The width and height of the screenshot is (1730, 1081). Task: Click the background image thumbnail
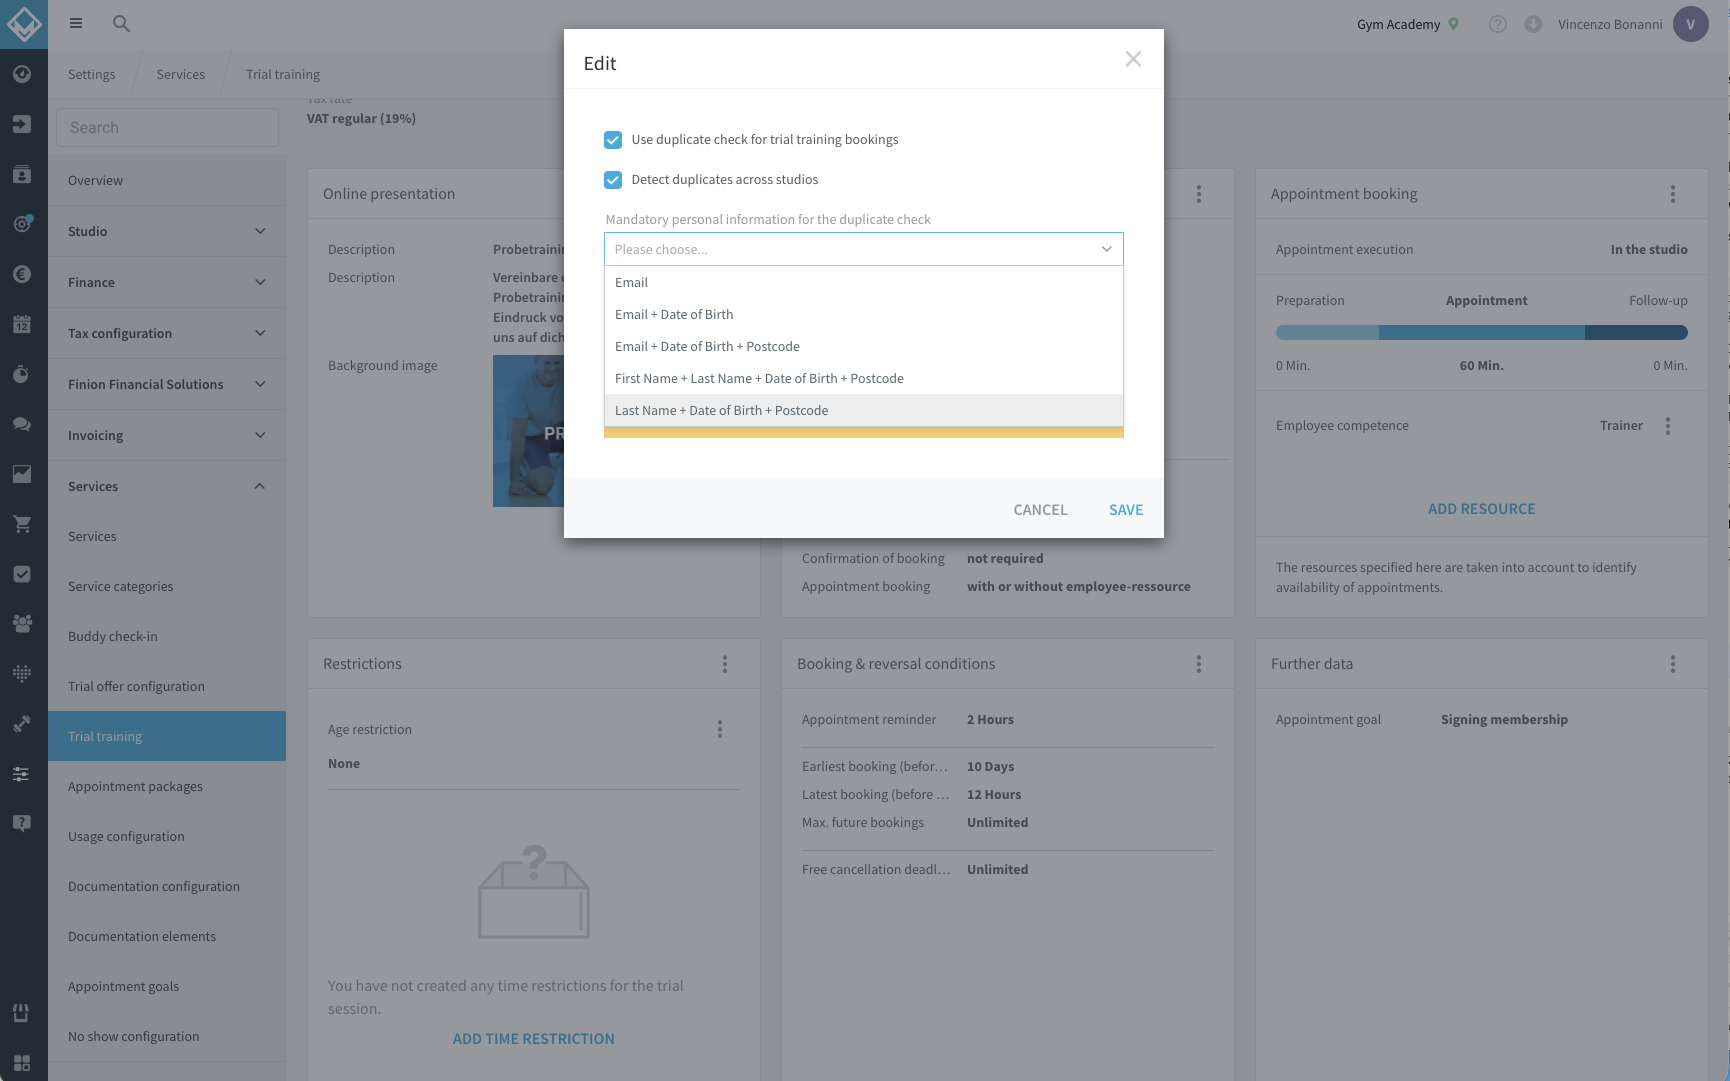point(528,431)
